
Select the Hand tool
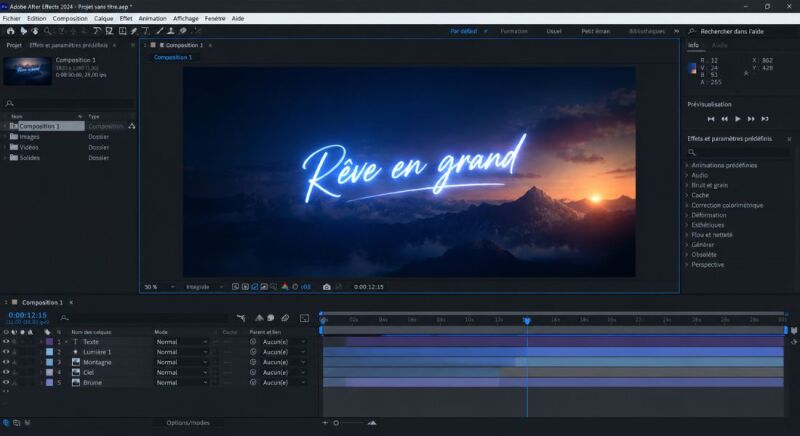point(35,31)
